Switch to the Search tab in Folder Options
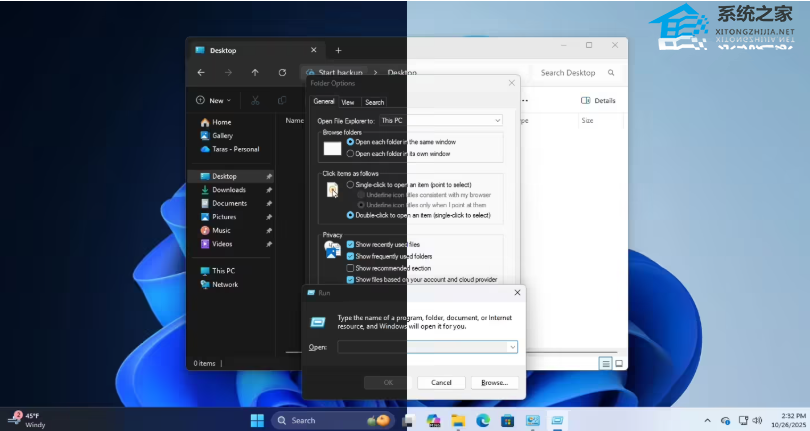 pos(374,102)
